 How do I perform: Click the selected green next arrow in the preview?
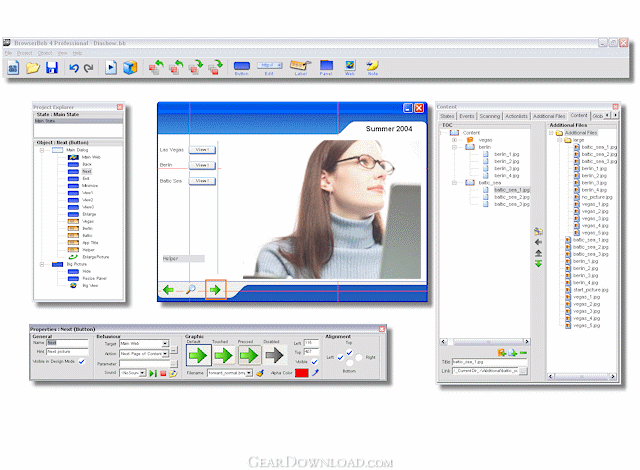click(x=216, y=290)
